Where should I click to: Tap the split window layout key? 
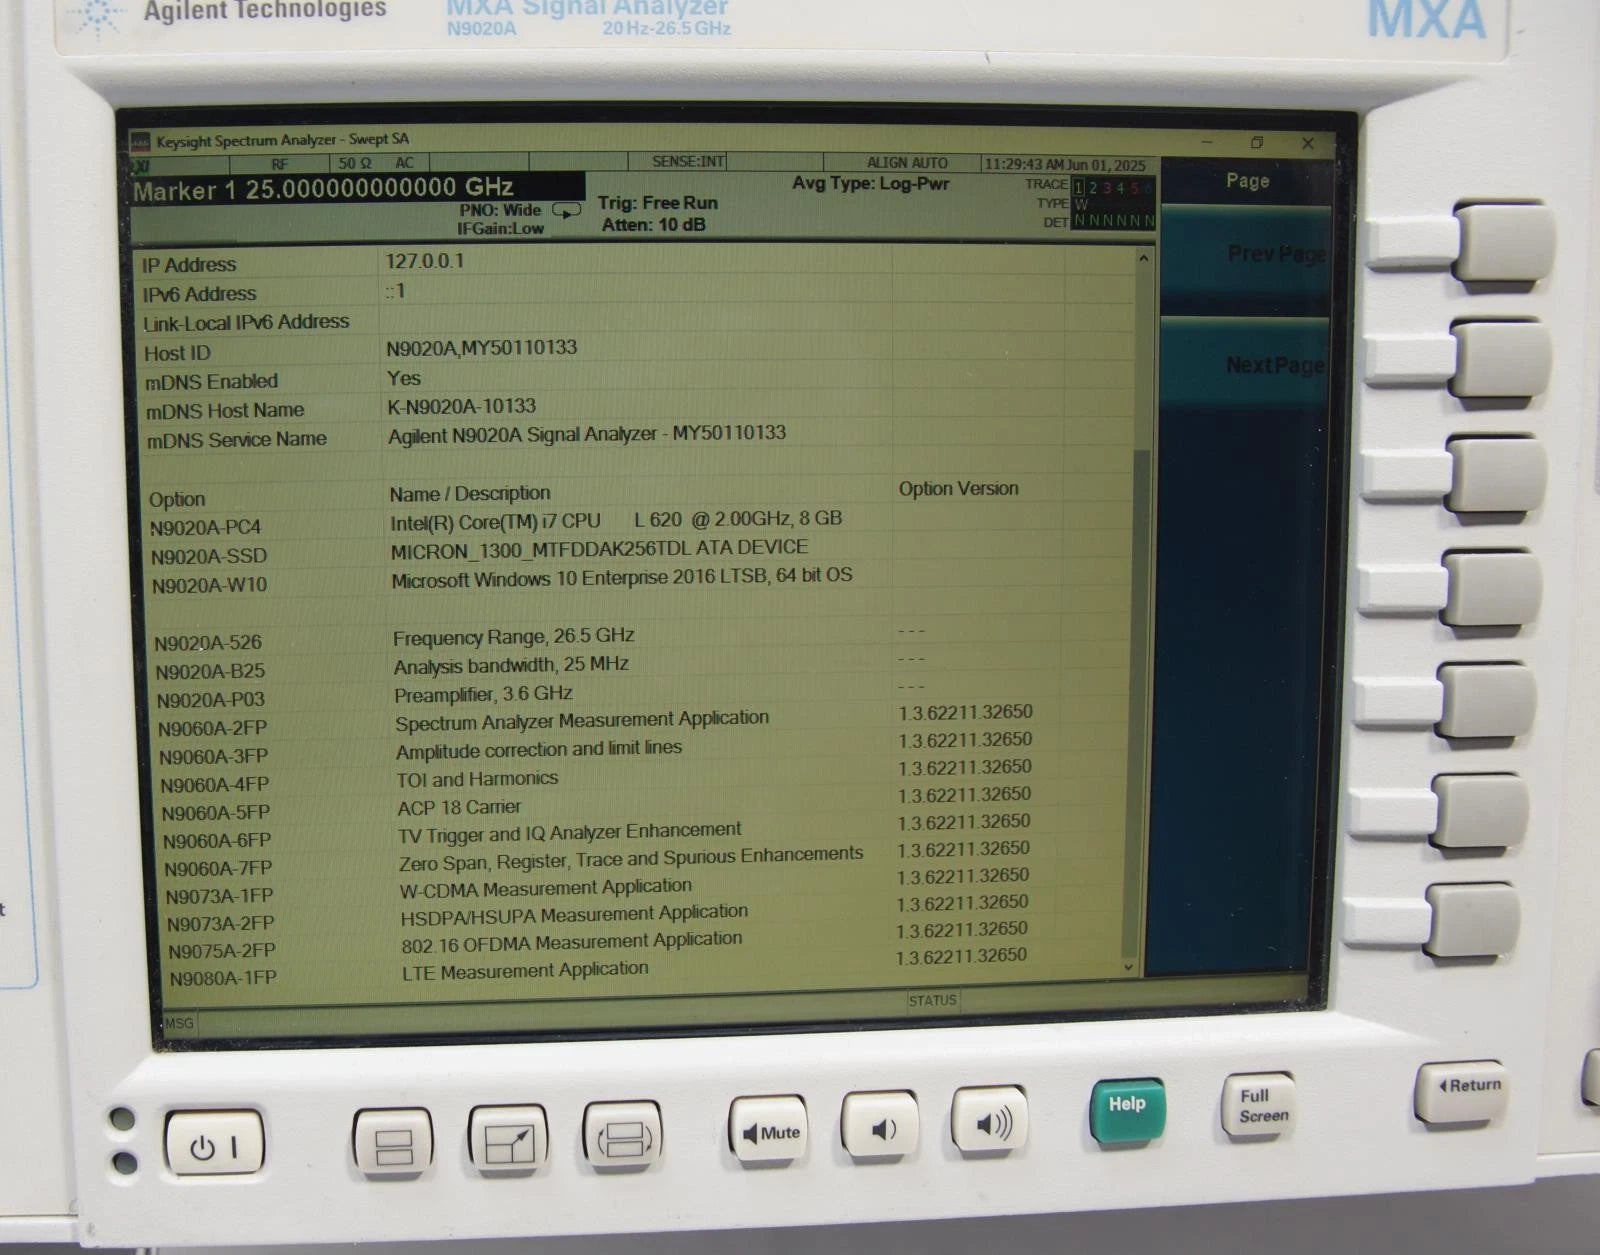point(393,1144)
